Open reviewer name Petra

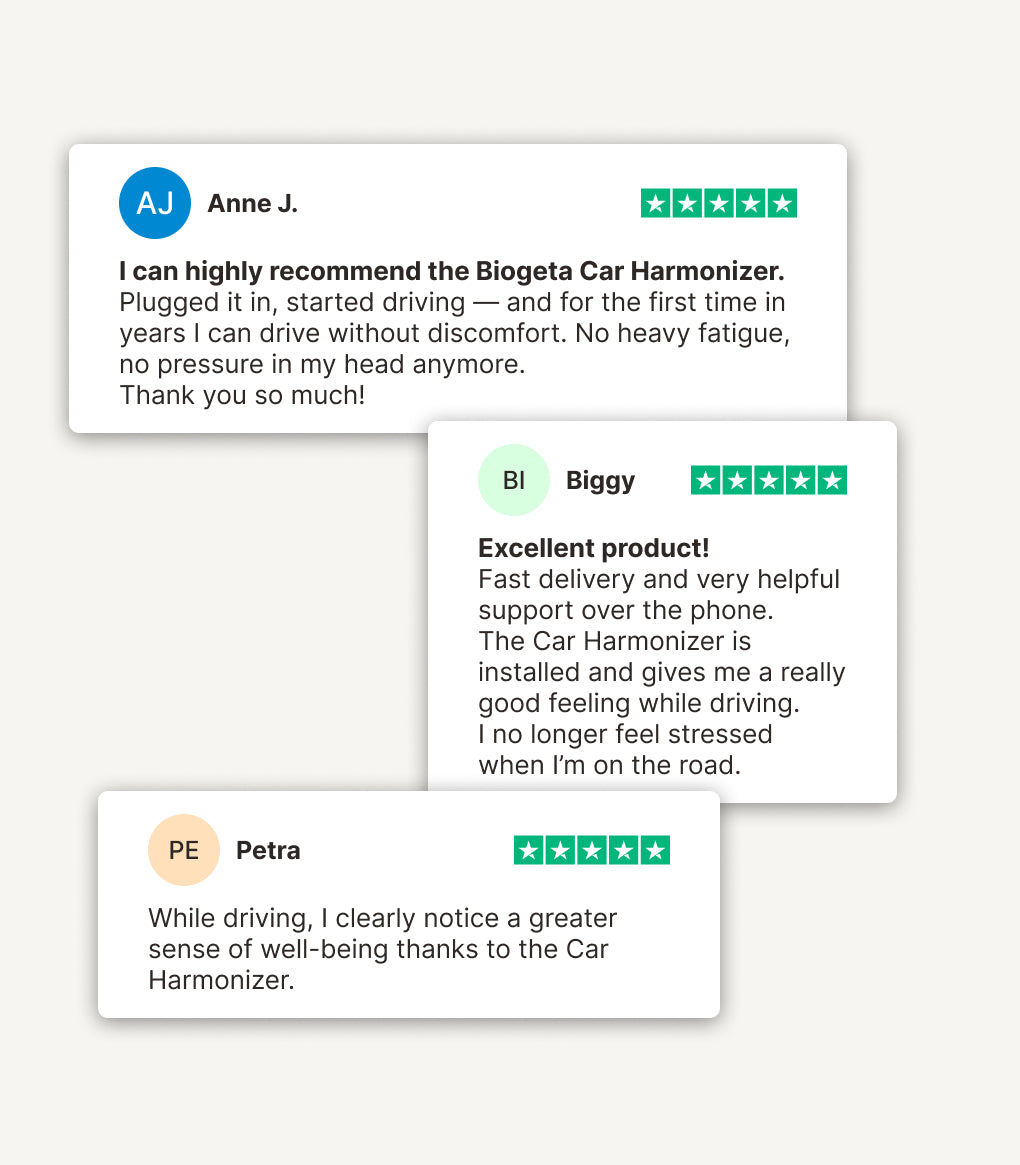pyautogui.click(x=268, y=851)
